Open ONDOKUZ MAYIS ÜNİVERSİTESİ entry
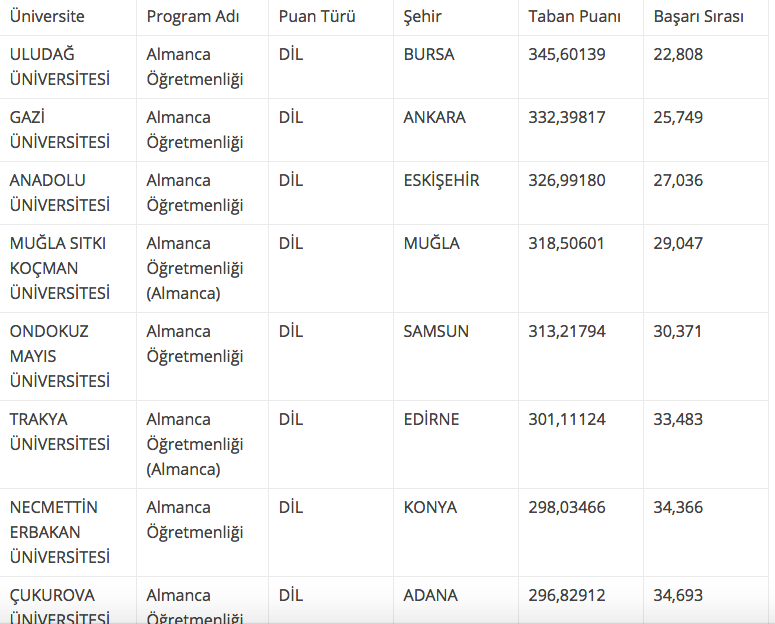The image size is (775, 624). 59,356
